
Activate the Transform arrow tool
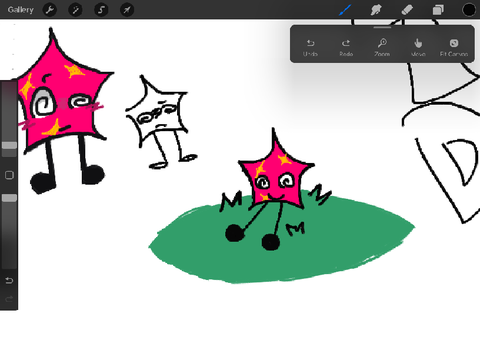tap(127, 10)
